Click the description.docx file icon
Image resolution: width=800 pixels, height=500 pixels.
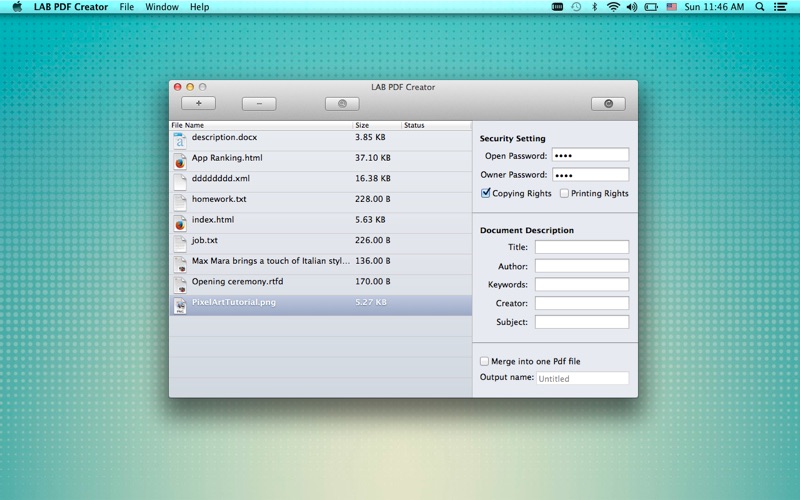coord(180,140)
